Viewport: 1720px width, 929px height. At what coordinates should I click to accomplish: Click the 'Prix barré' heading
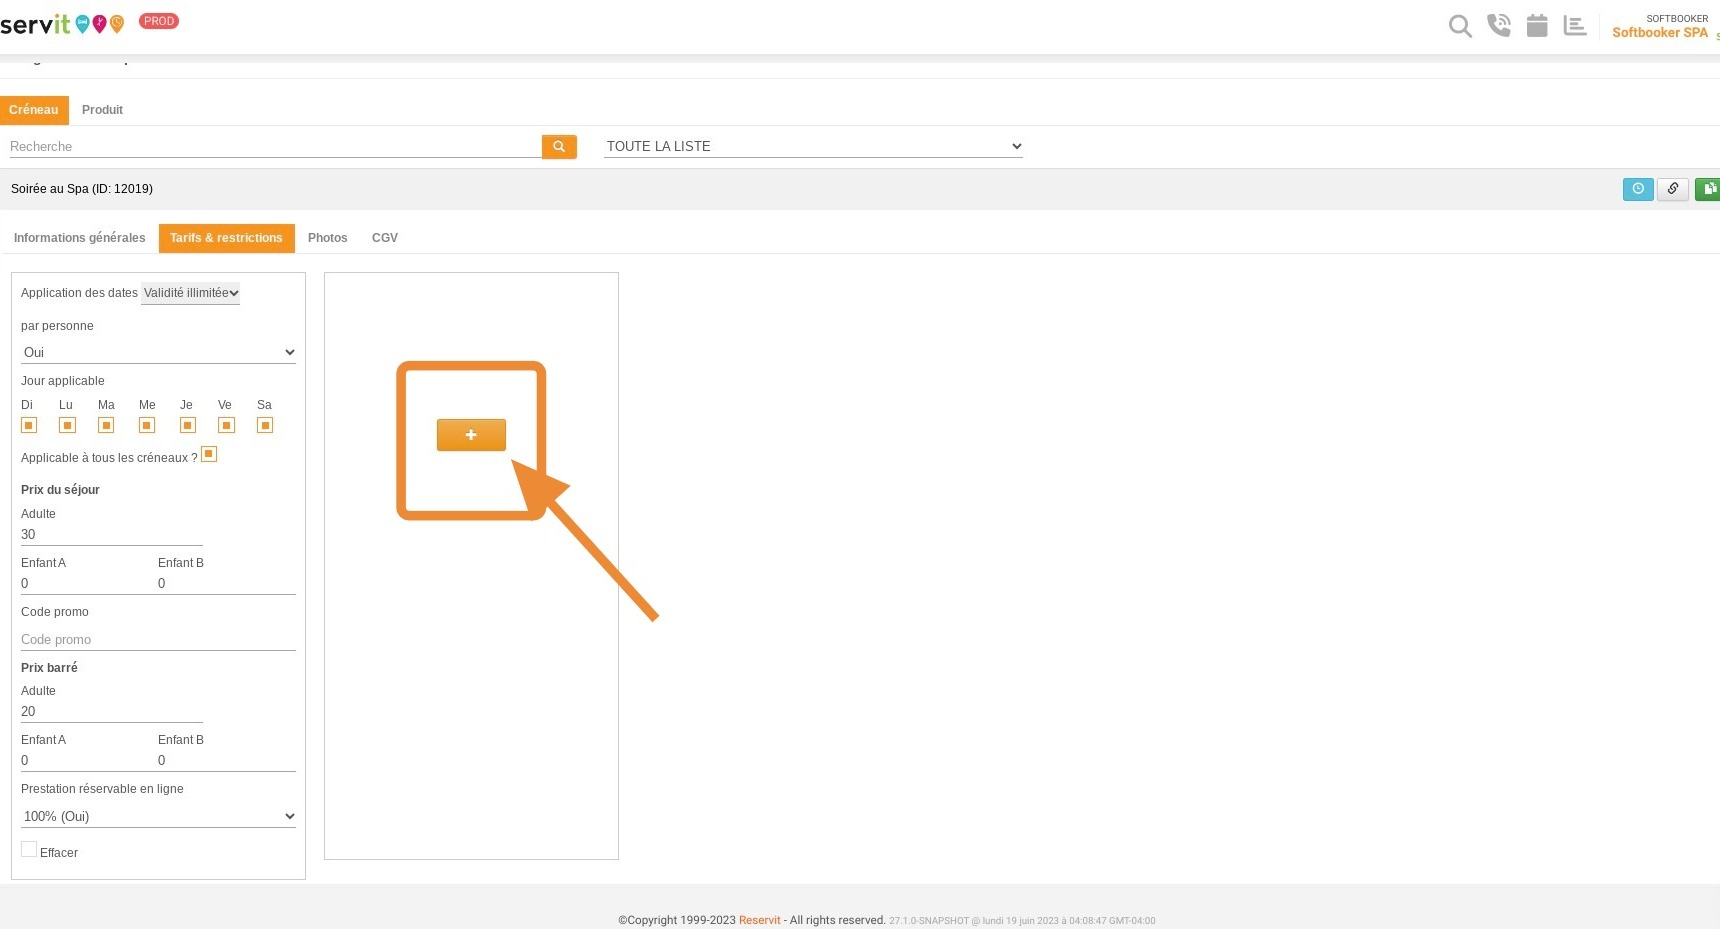[x=49, y=668]
